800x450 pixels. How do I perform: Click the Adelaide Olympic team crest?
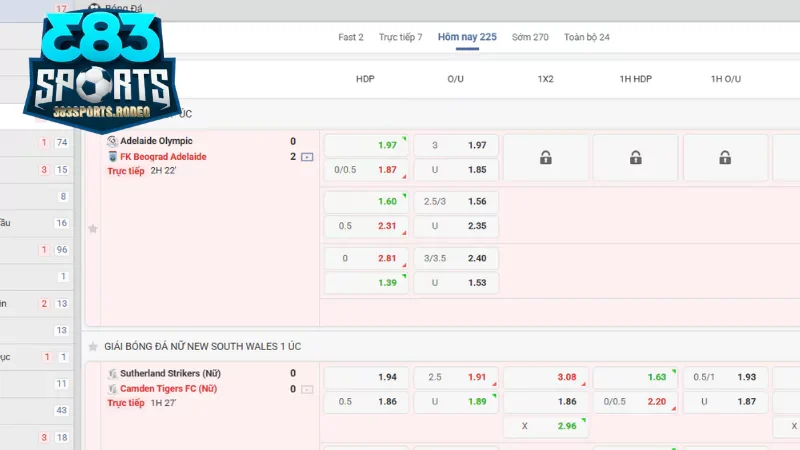pyautogui.click(x=112, y=141)
